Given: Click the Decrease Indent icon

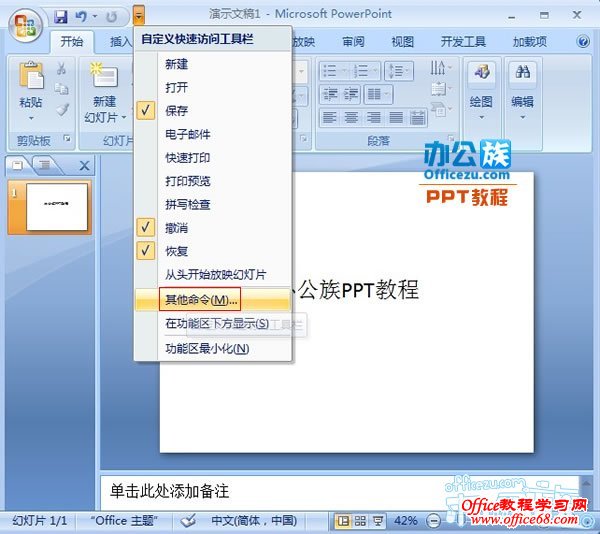Looking at the screenshot, I should [329, 94].
